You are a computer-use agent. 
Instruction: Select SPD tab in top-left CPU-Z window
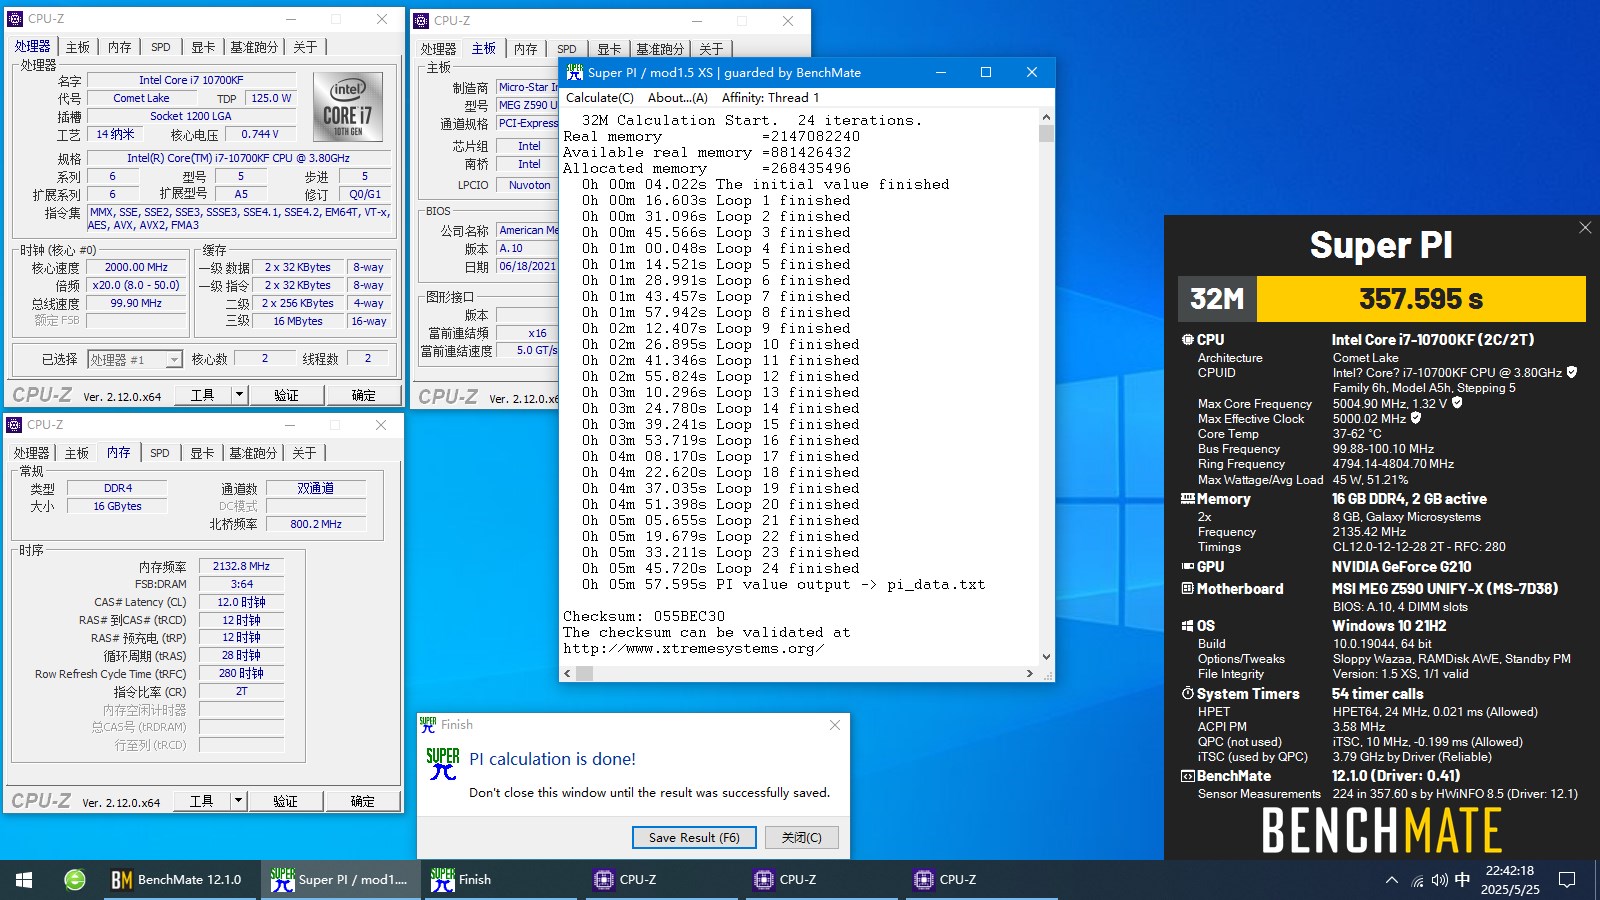coord(161,47)
